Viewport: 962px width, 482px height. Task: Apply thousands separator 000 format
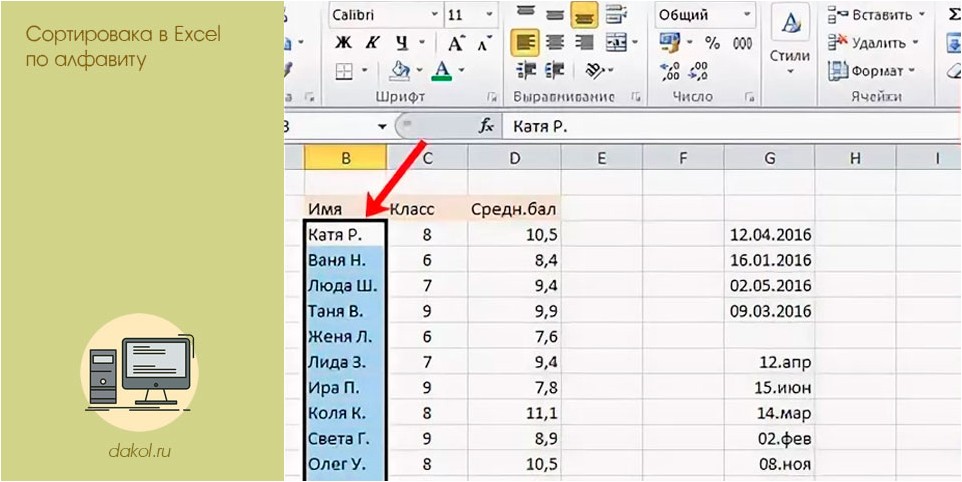coord(742,43)
